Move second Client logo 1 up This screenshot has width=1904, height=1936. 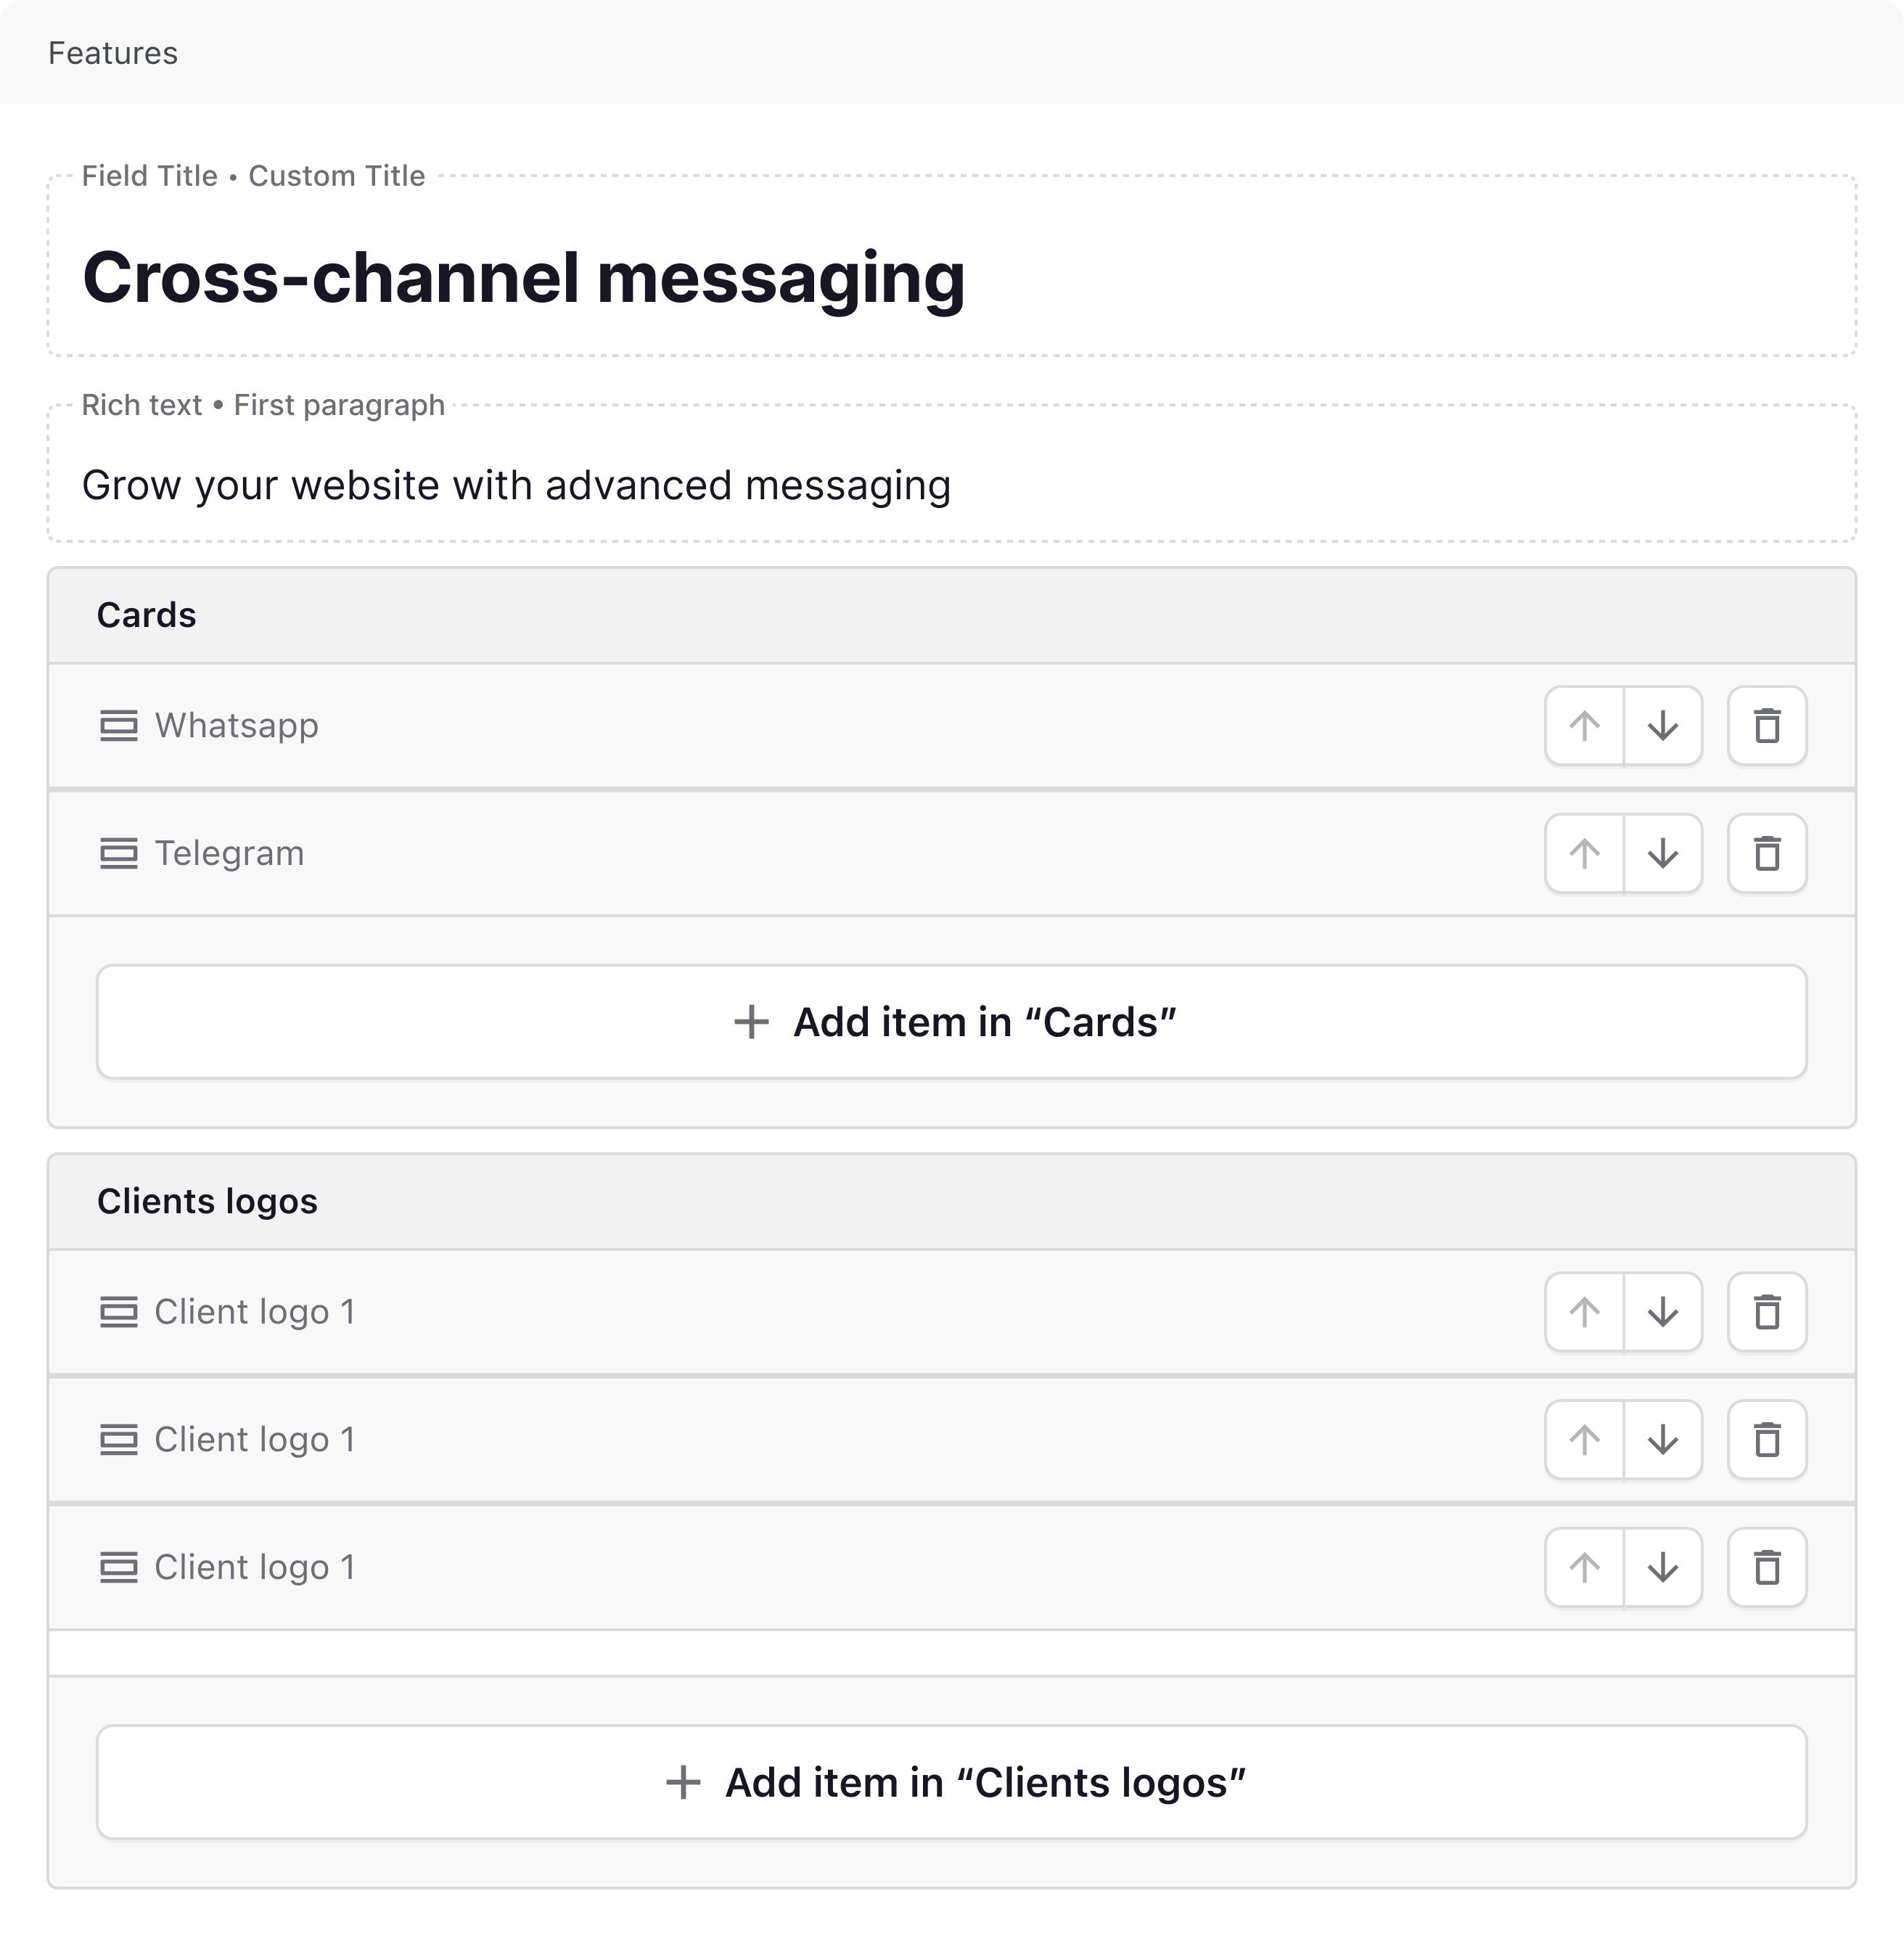(x=1584, y=1439)
